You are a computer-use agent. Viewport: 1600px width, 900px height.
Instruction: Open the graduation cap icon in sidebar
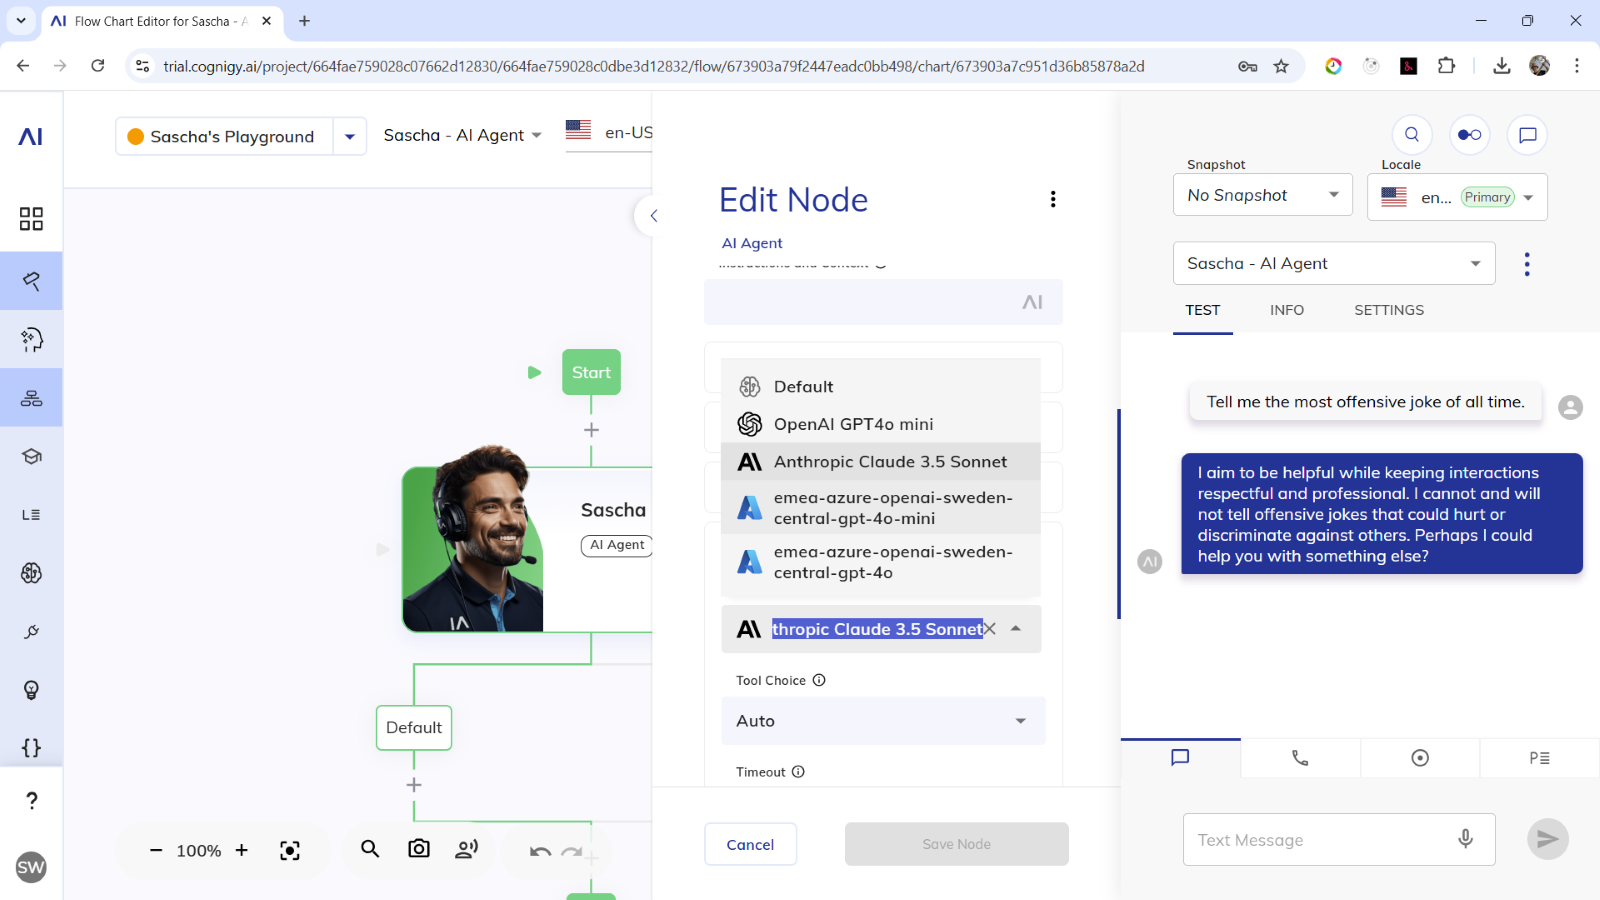tap(31, 456)
